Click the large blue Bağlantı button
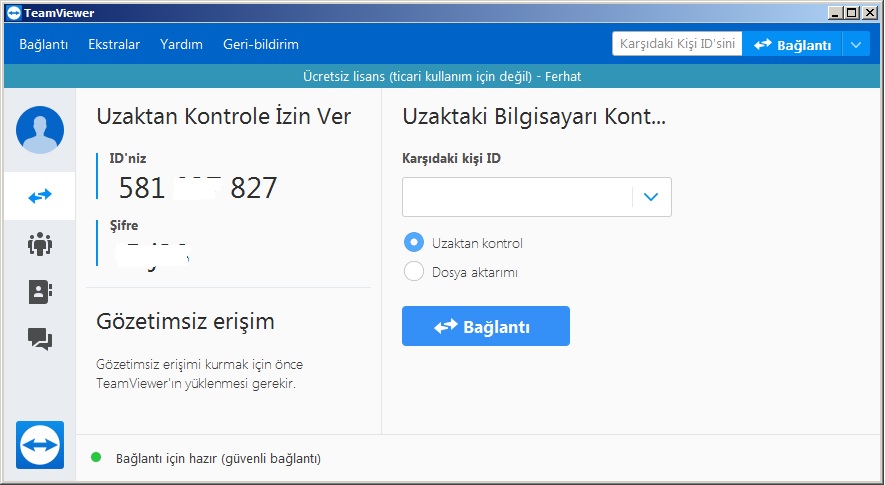The image size is (885, 485). (486, 326)
